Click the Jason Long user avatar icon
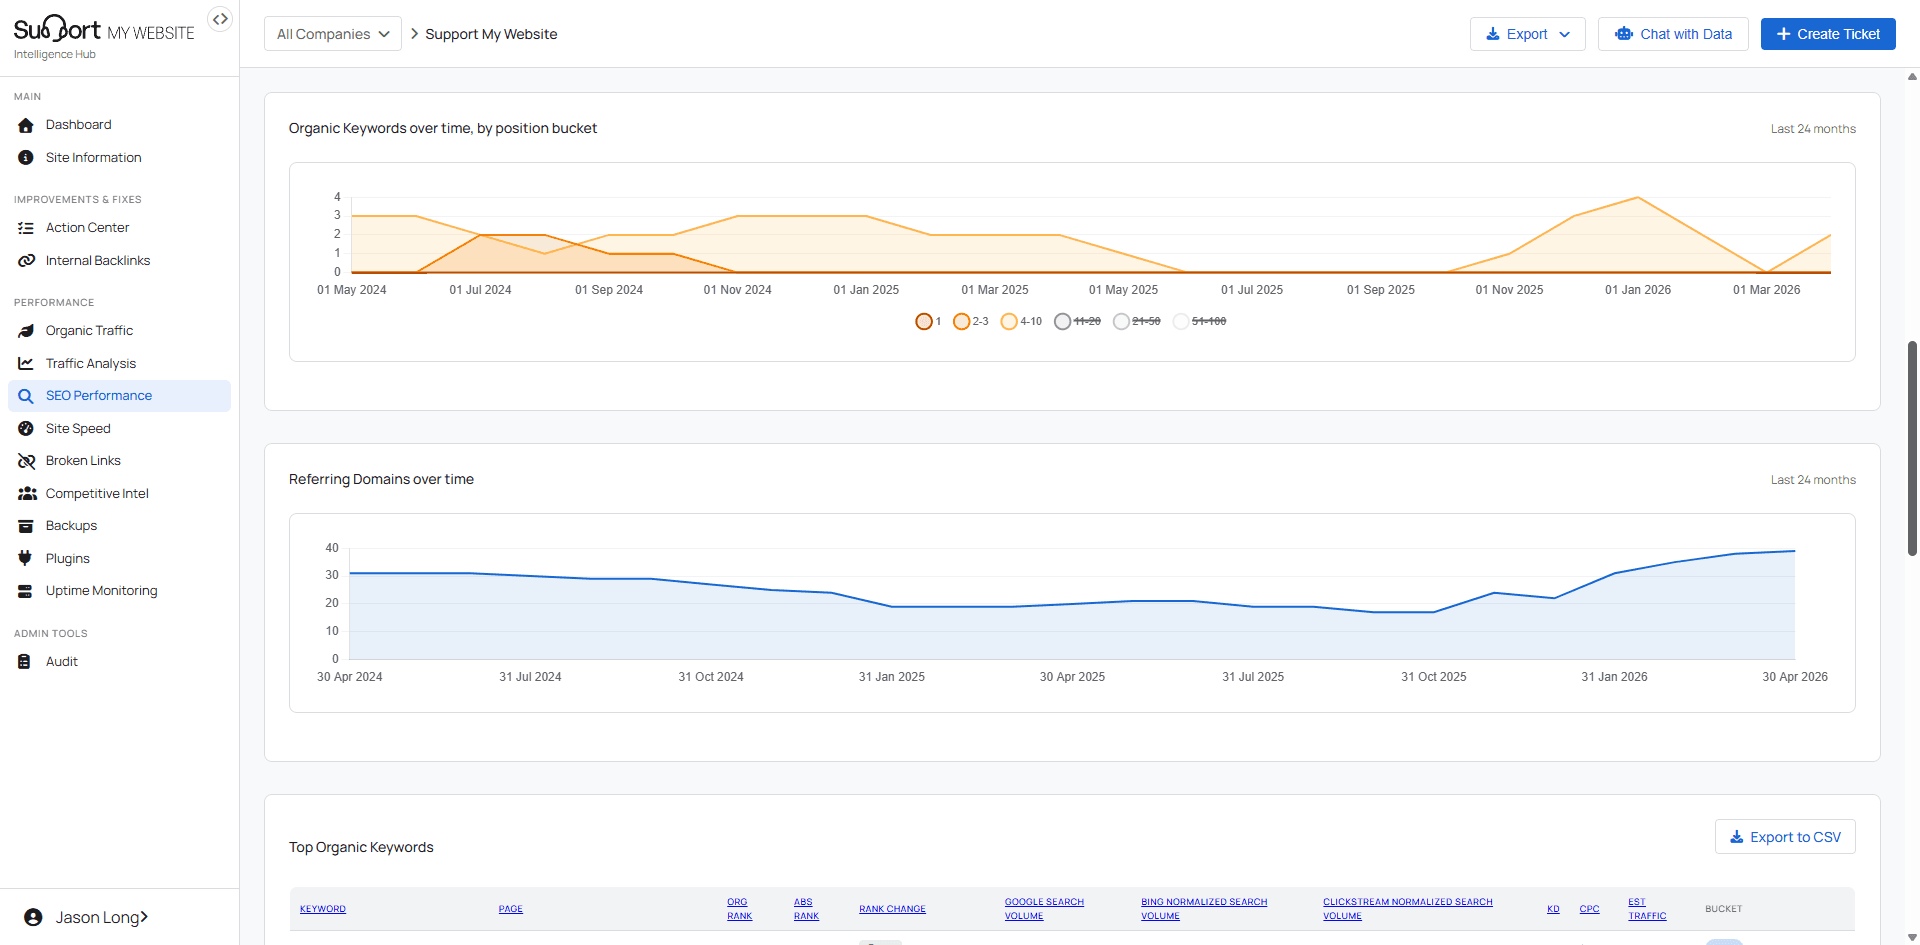The width and height of the screenshot is (1920, 945). point(33,917)
